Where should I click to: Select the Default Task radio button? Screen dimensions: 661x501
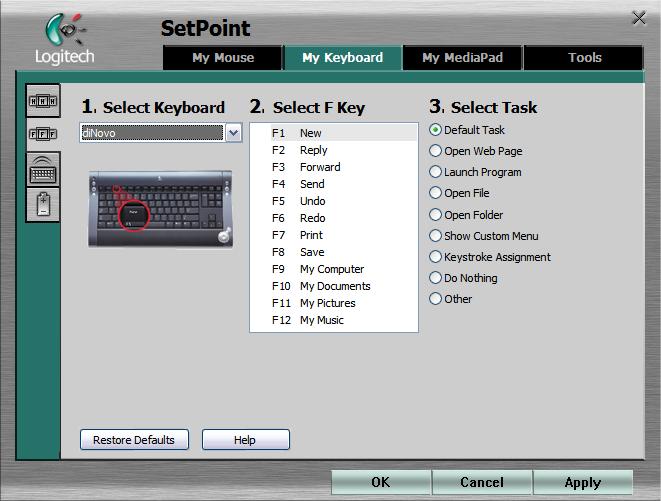pyautogui.click(x=435, y=130)
